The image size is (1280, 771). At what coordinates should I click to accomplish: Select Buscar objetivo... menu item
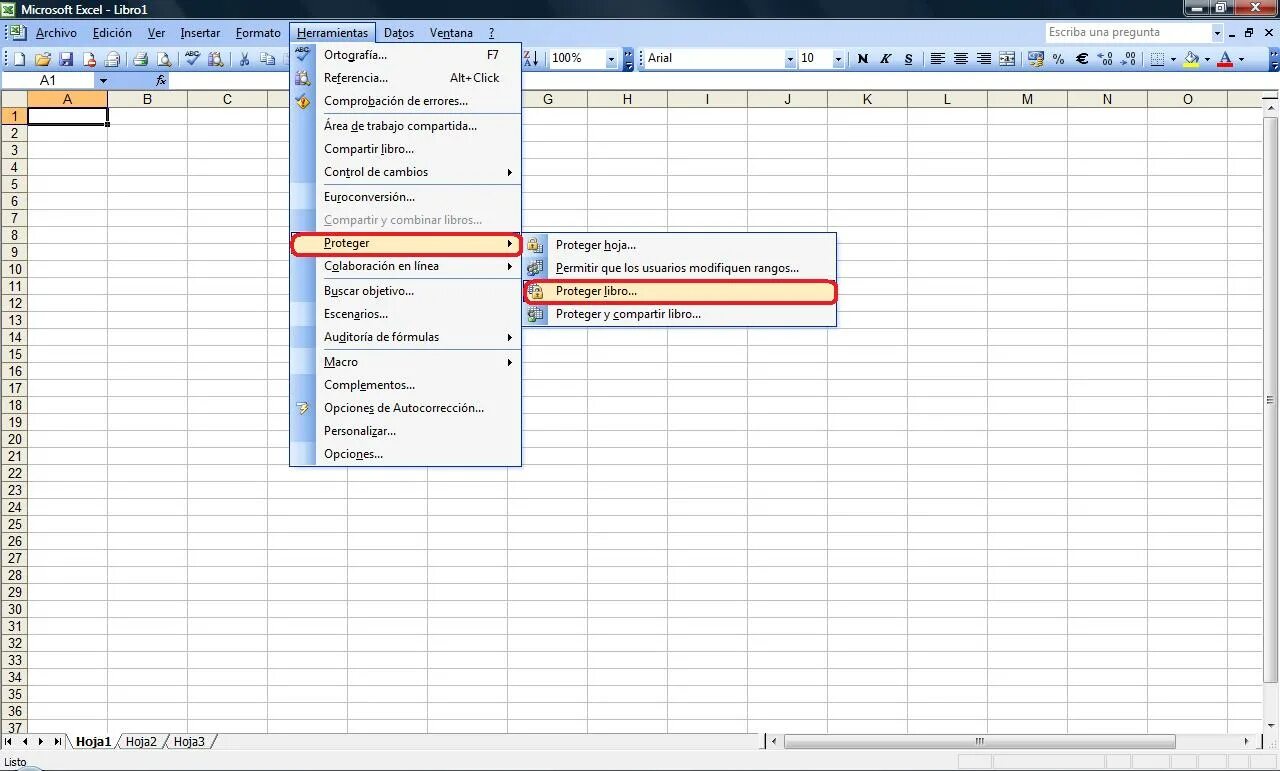coord(405,291)
